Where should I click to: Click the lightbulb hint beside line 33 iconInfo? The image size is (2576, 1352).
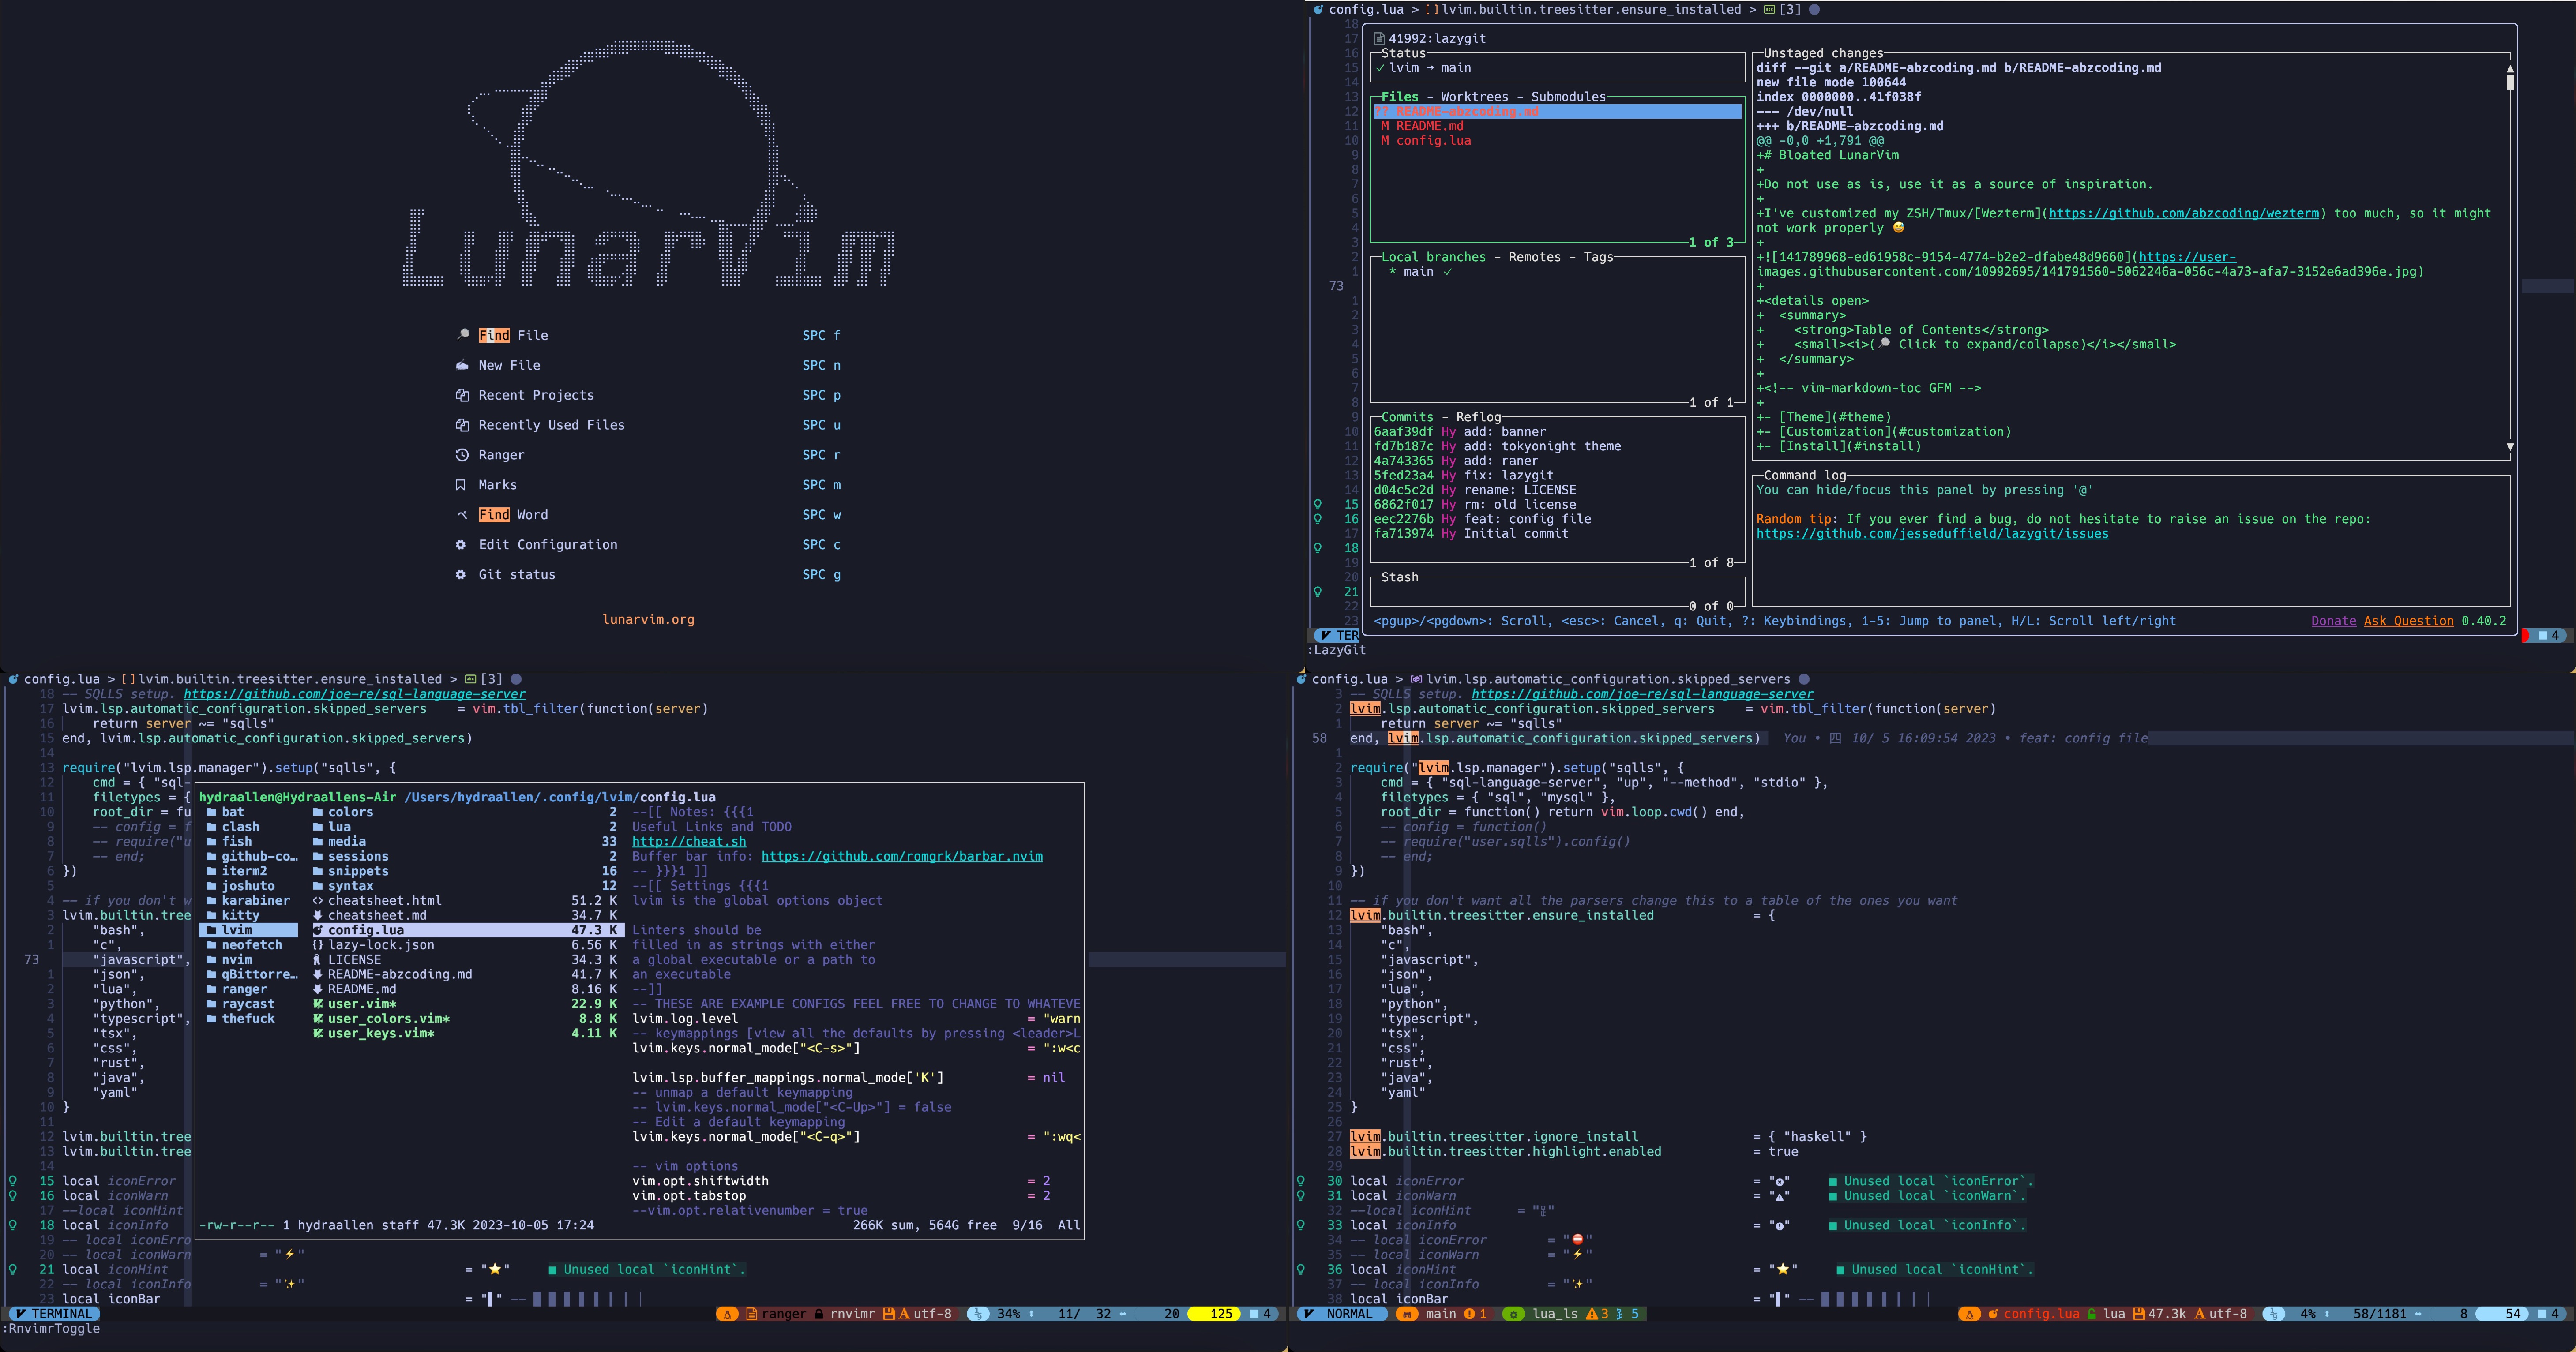tap(1301, 1225)
